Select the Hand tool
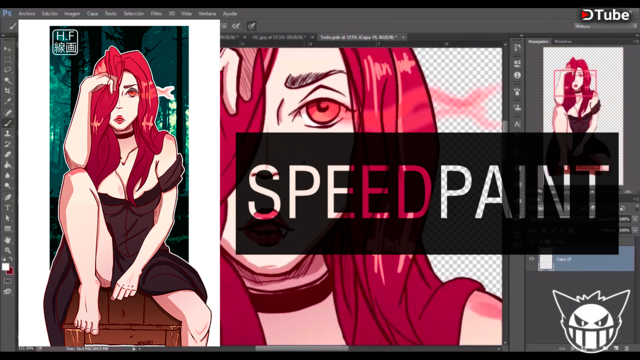This screenshot has height=360, width=640. click(8, 240)
